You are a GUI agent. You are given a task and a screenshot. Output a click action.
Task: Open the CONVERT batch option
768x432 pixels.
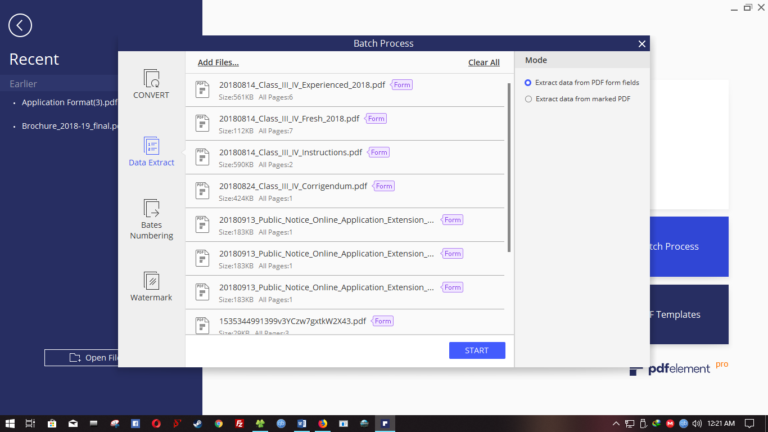coord(151,84)
